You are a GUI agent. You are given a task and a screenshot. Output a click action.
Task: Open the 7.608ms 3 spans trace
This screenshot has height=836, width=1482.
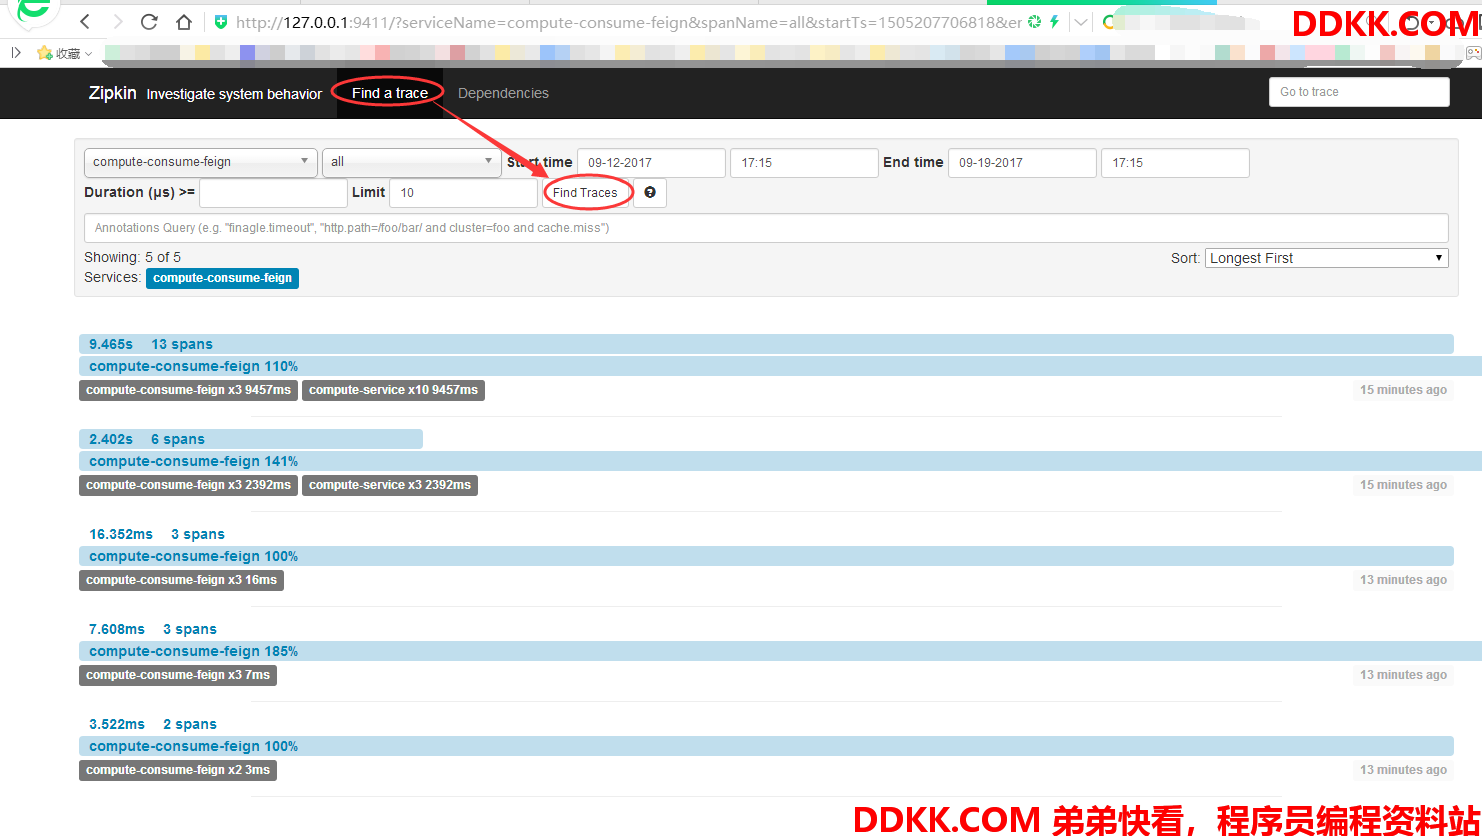(152, 629)
